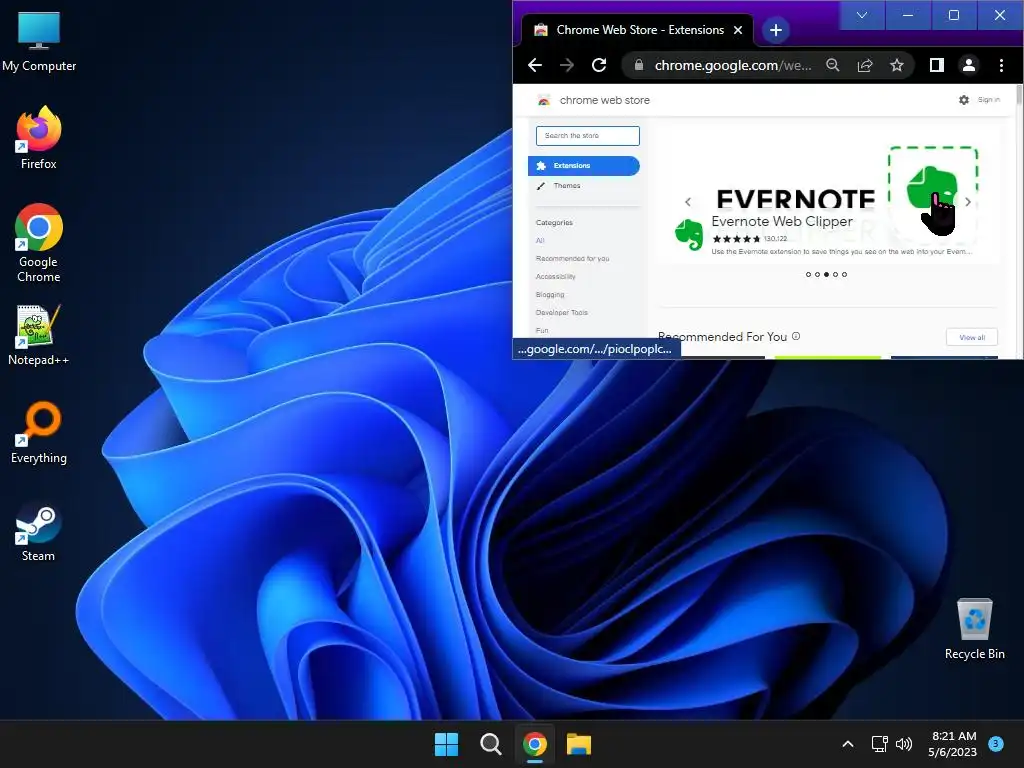Click the Chrome taskbar icon
Viewport: 1024px width, 768px height.
[534, 744]
